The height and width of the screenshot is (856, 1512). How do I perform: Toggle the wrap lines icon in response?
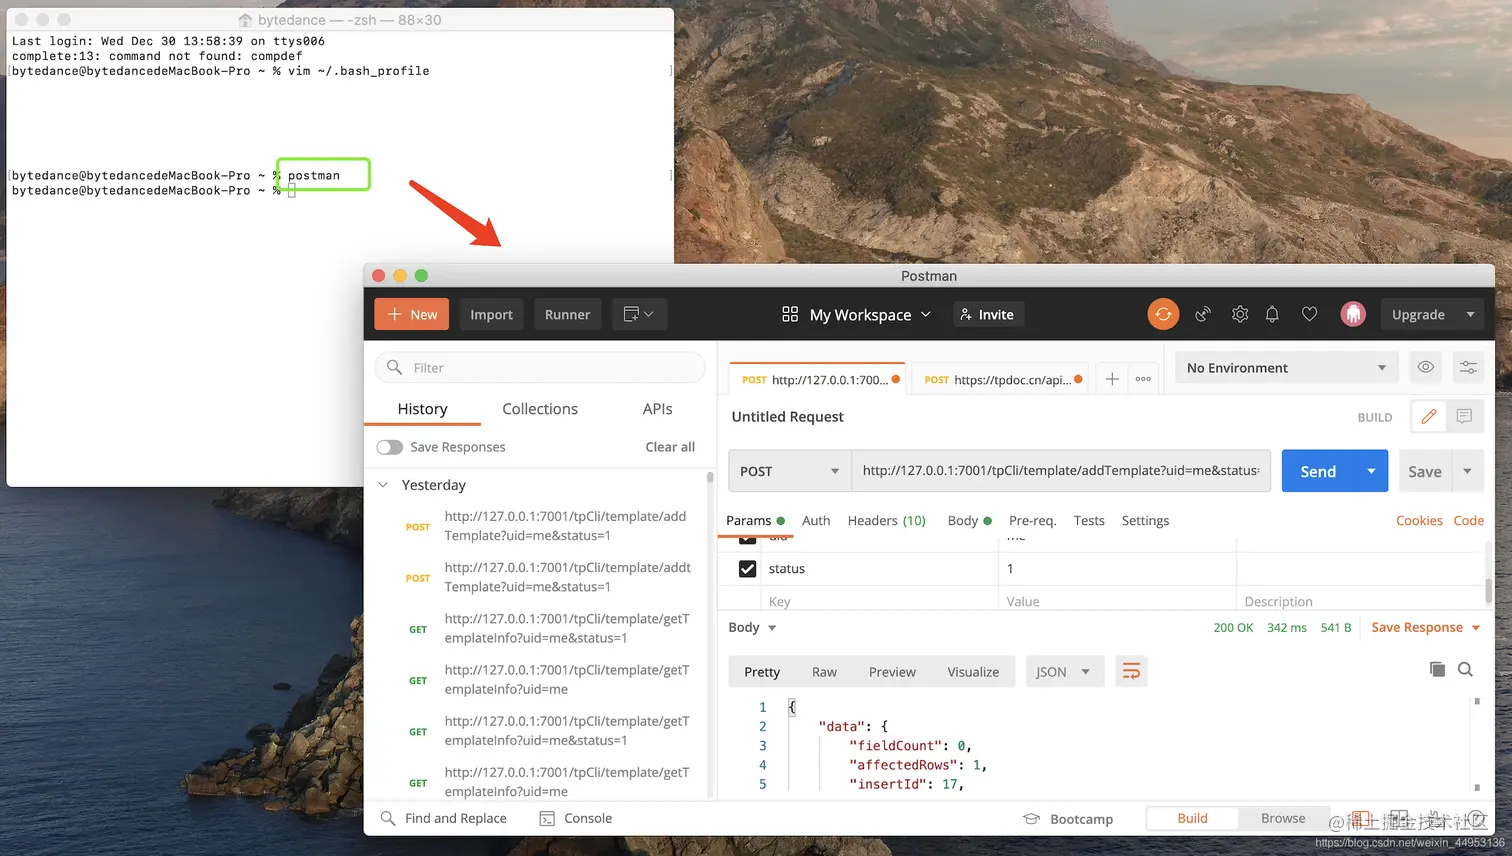click(x=1131, y=671)
